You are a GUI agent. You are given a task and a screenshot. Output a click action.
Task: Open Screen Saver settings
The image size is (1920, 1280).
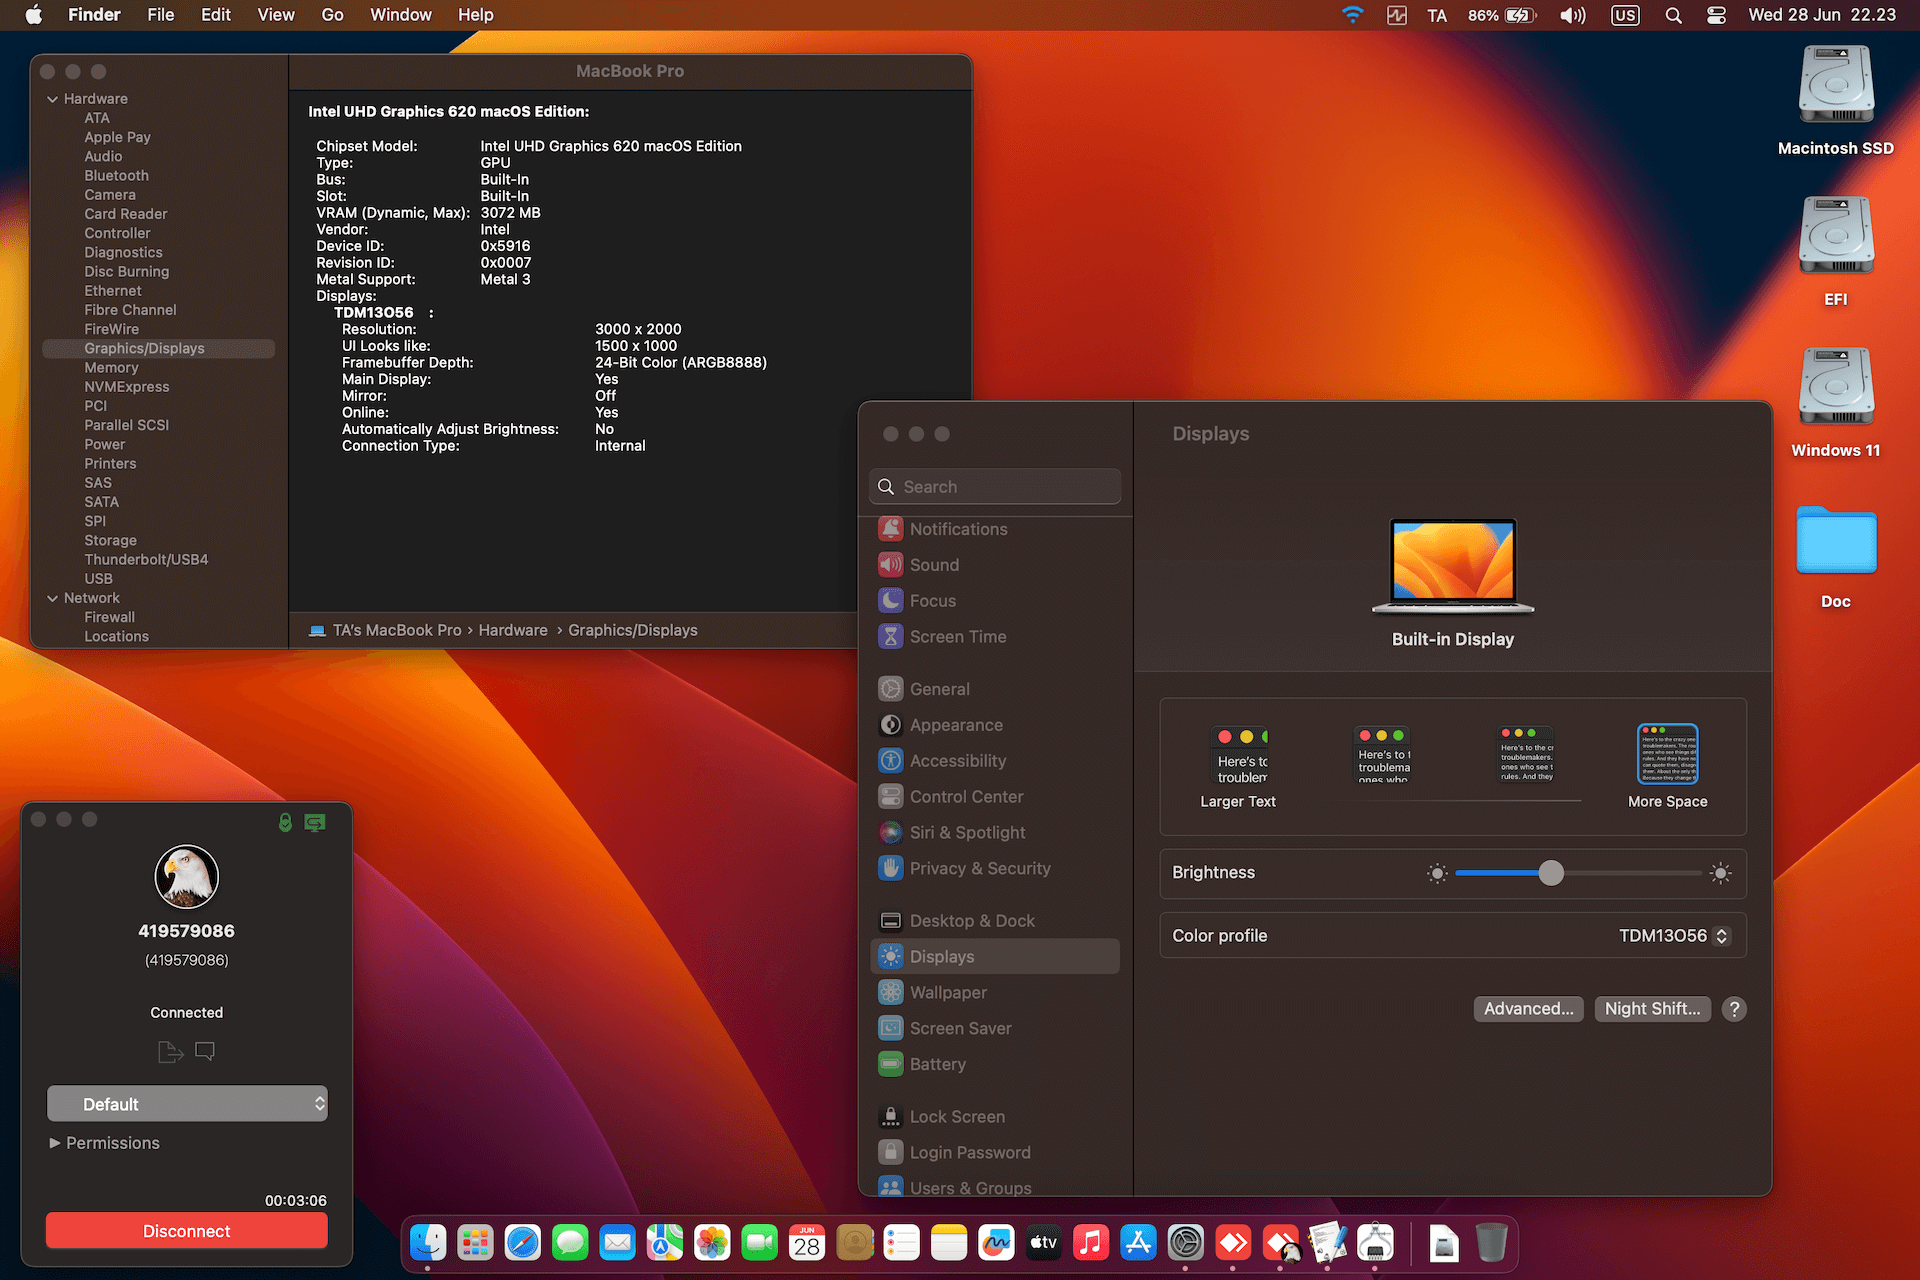(x=995, y=1029)
